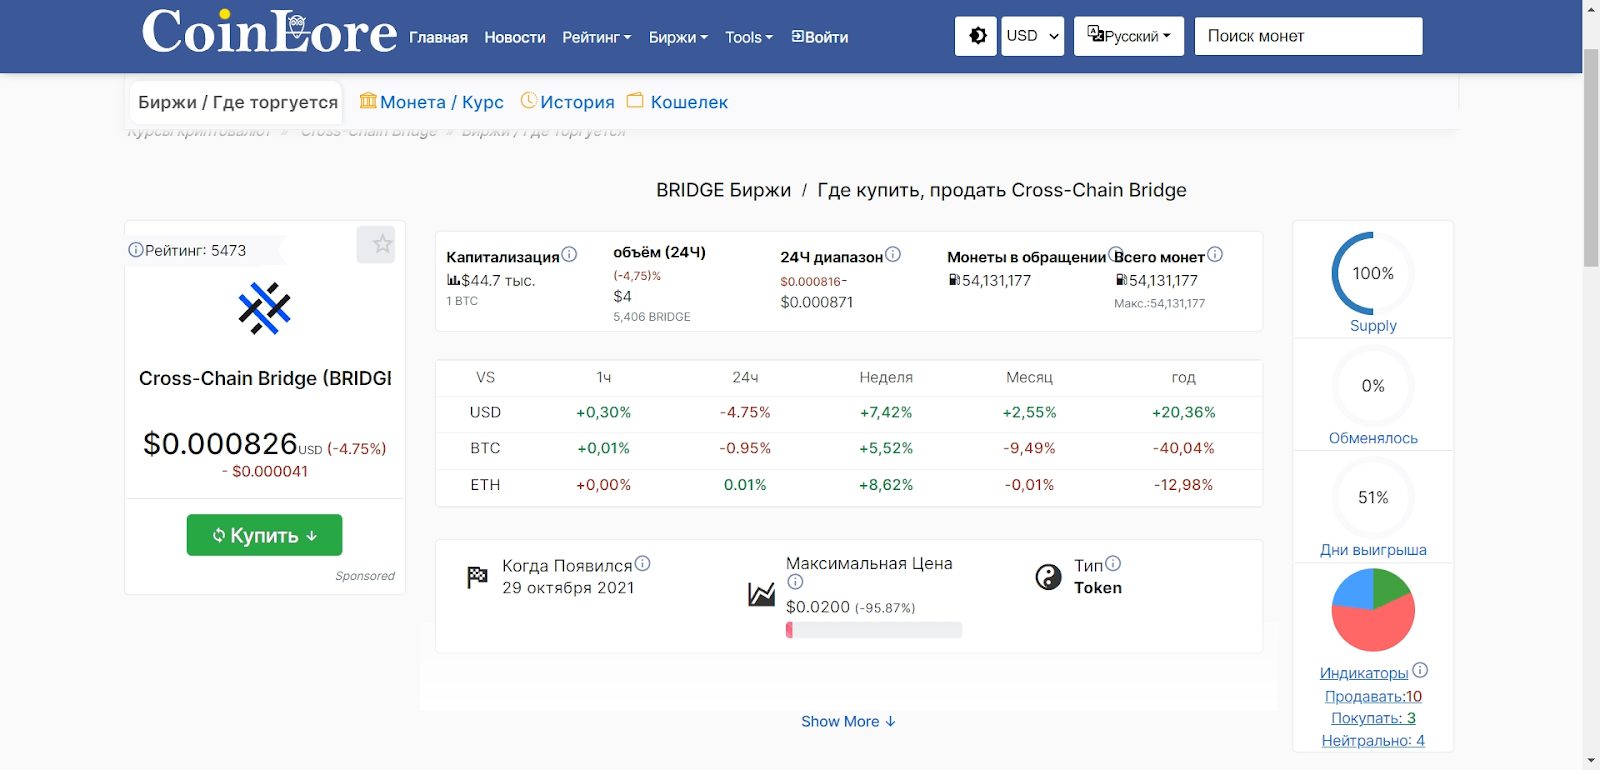1600x770 pixels.
Task: Expand the Биржи navigation menu
Action: point(678,37)
